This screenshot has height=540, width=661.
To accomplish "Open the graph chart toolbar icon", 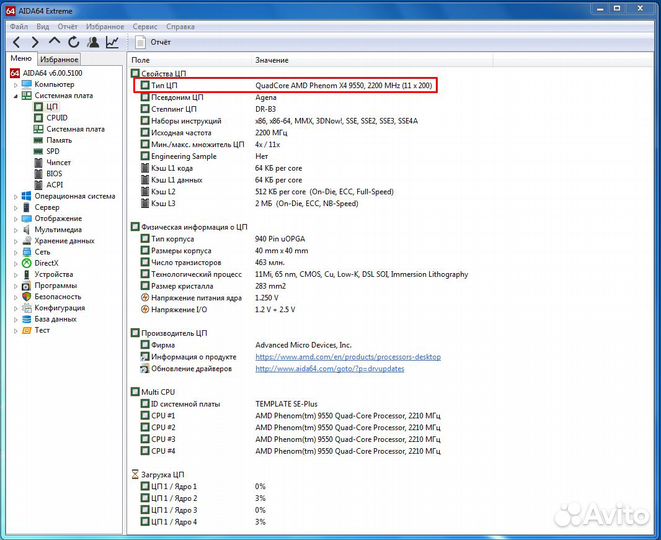I will click(x=112, y=42).
